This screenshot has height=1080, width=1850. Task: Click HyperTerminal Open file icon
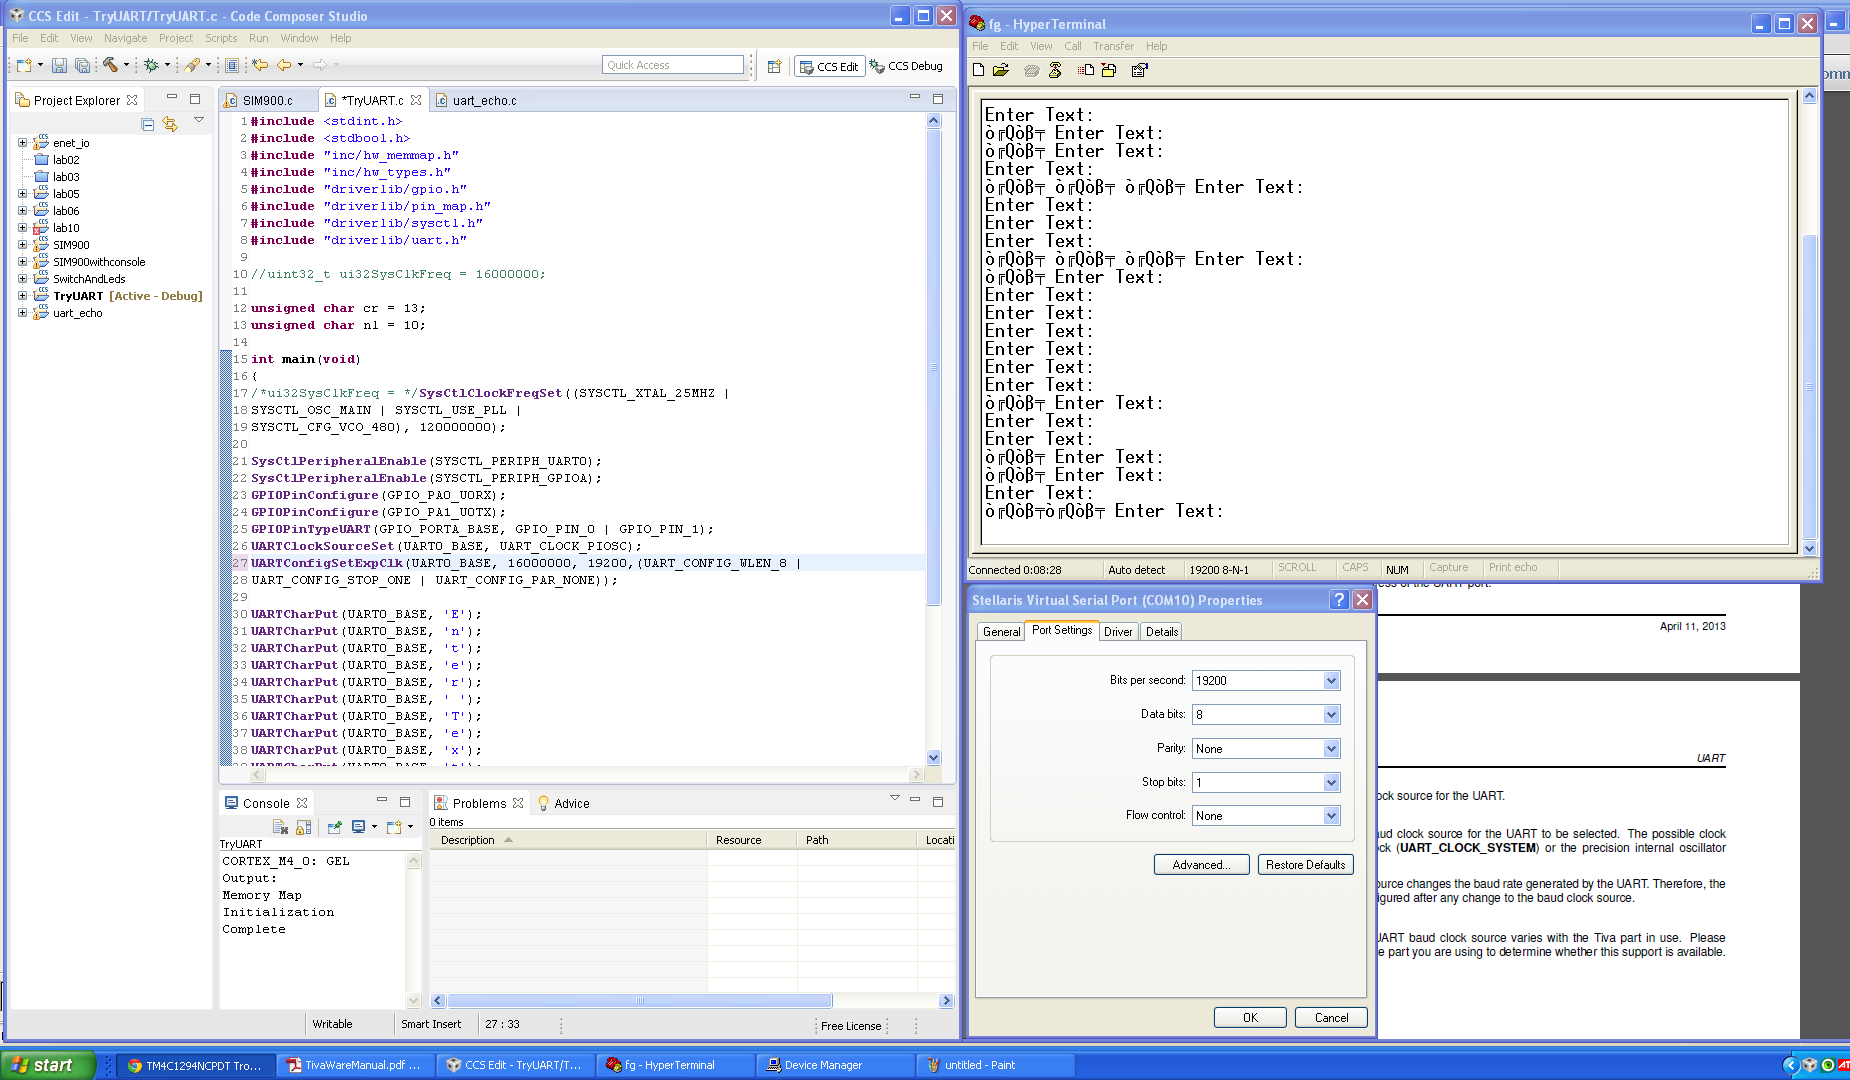pyautogui.click(x=1000, y=70)
